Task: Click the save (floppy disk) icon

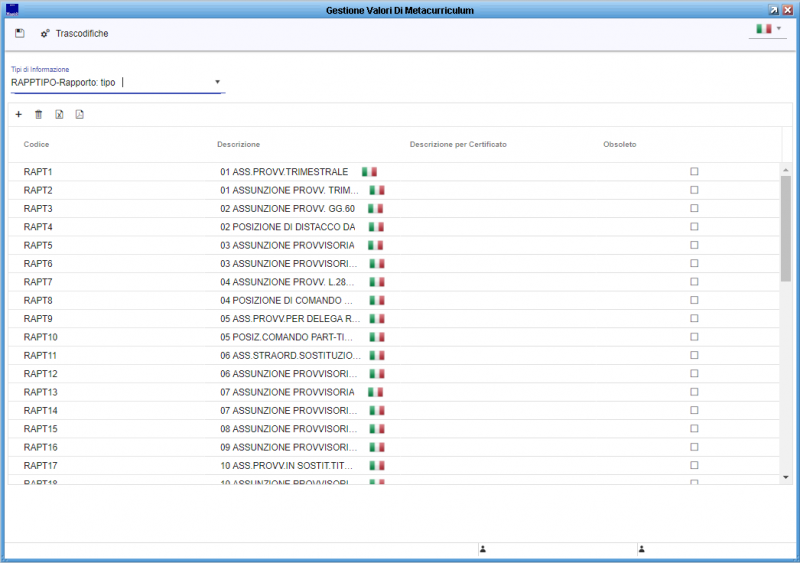Action: pos(20,33)
